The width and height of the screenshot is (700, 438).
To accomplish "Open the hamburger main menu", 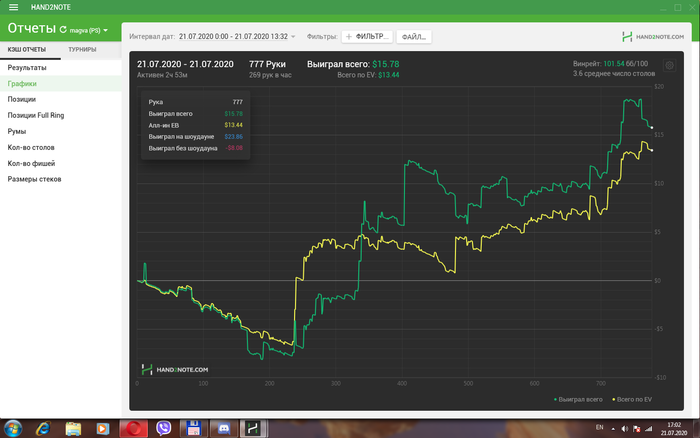I will (x=13, y=7).
